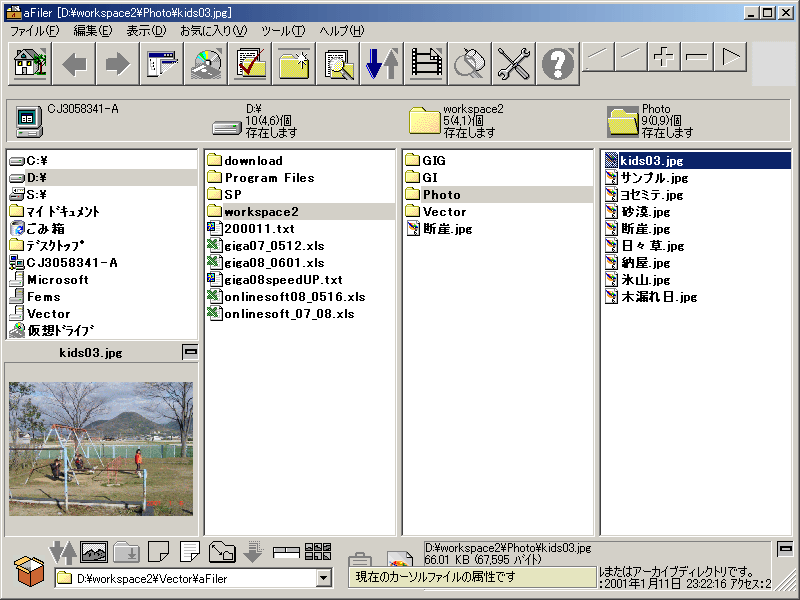Open the 編集(E) menu
The height and width of the screenshot is (600, 800).
(x=92, y=31)
